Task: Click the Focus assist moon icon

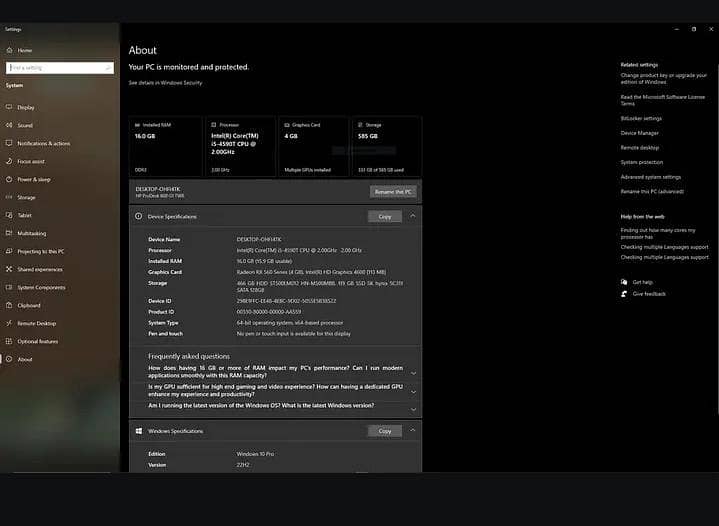Action: [x=9, y=161]
